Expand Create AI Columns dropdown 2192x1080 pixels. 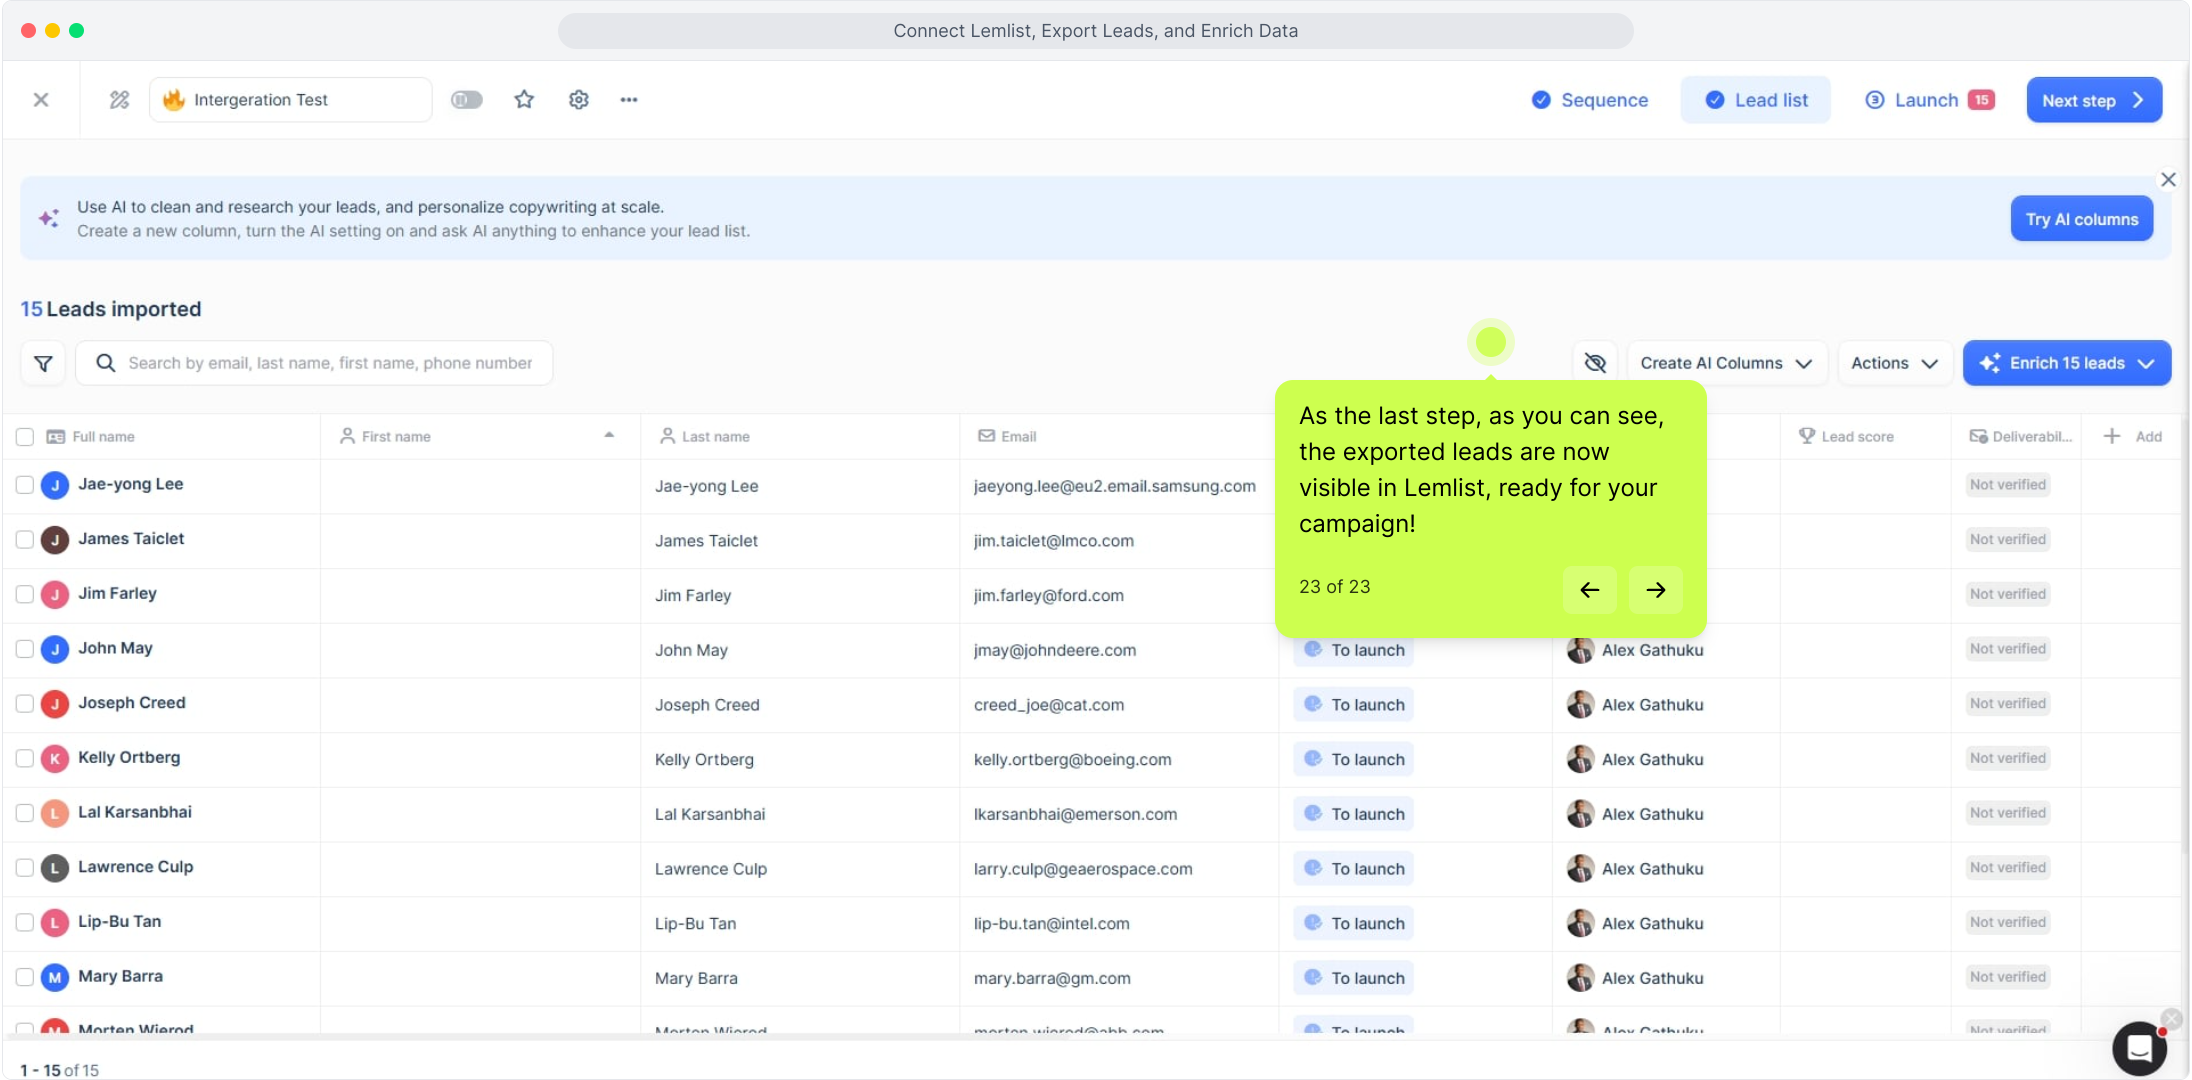pyautogui.click(x=1727, y=363)
